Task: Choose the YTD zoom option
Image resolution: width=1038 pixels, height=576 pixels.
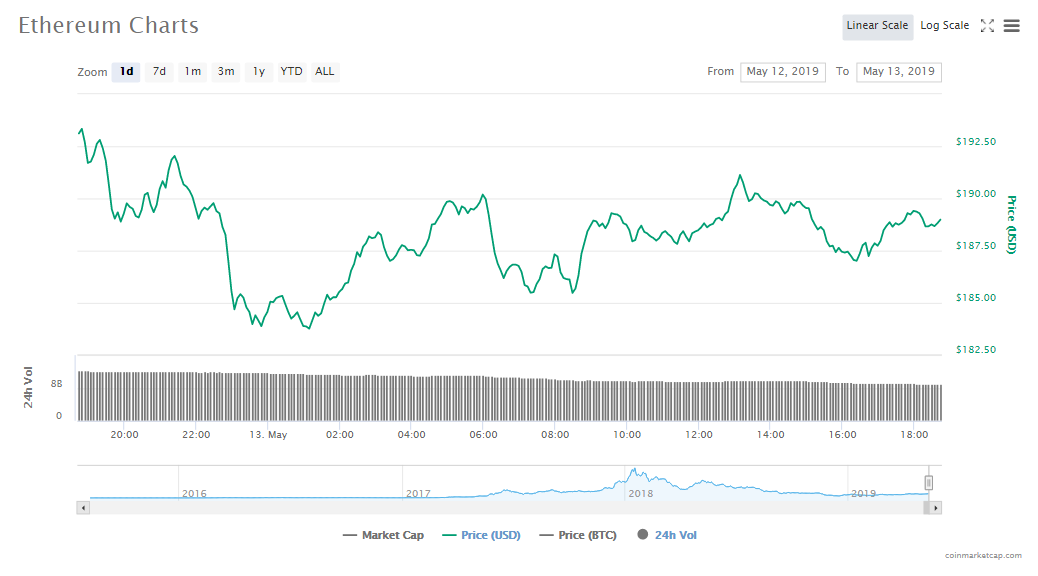Action: pos(291,72)
